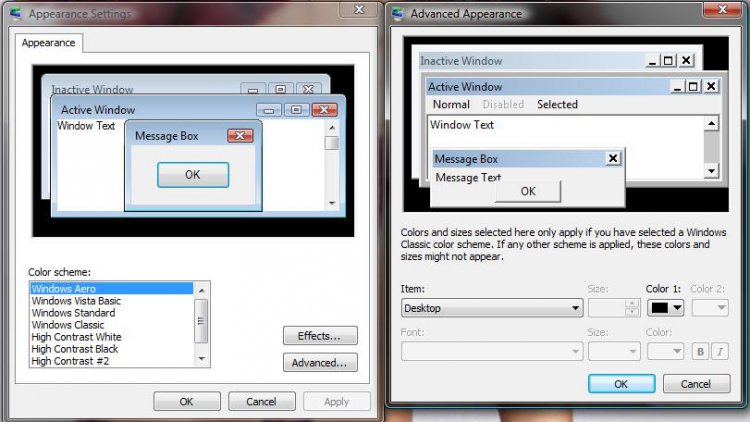The width and height of the screenshot is (750, 422).
Task: Click Disabled menu item in preview
Action: [503, 104]
